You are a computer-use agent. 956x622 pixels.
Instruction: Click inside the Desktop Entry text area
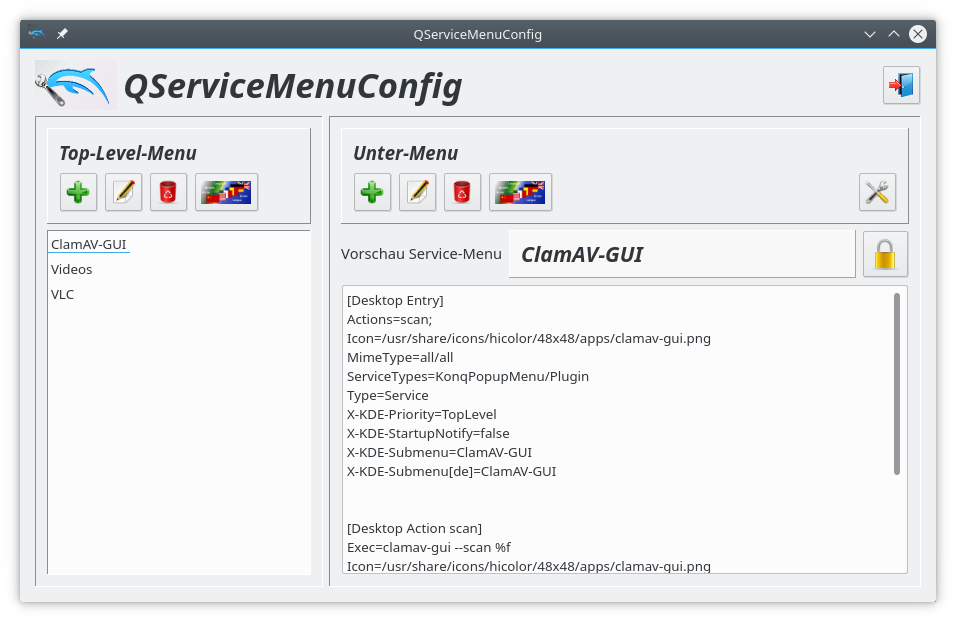pos(617,430)
